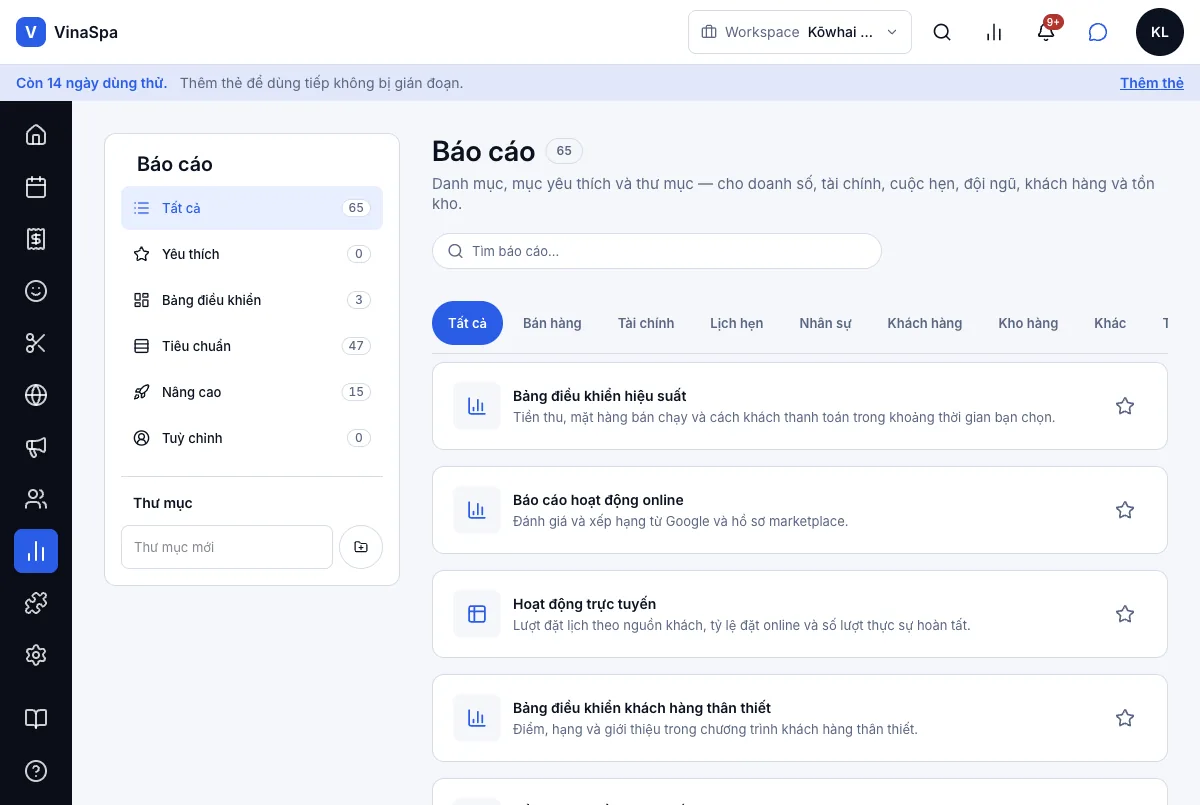
Task: Open the Hoạt động trực tuyến report
Action: (x=800, y=614)
